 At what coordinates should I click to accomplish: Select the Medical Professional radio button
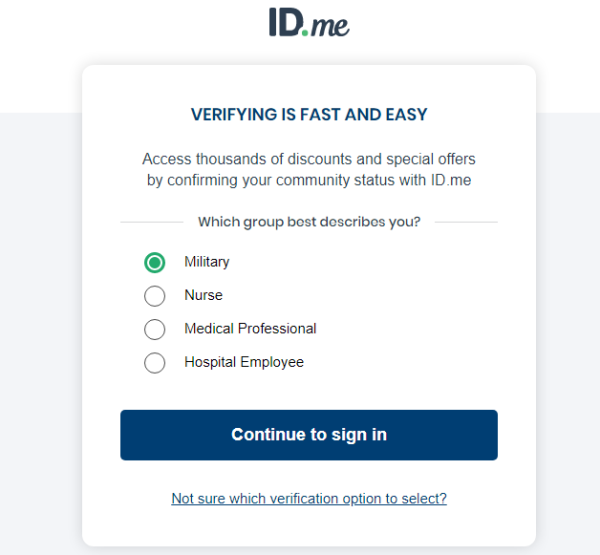coord(154,329)
